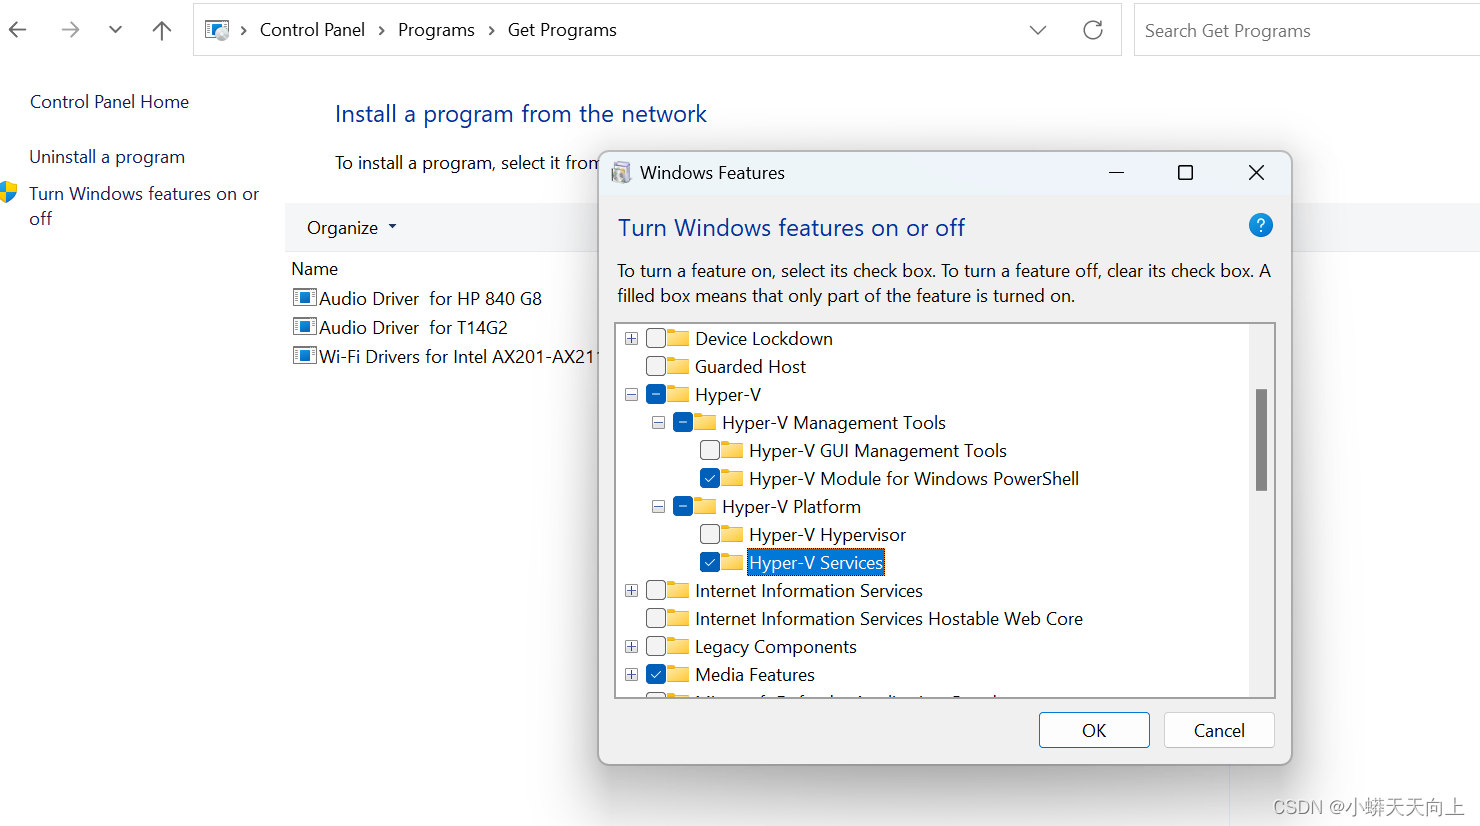
Task: Open the Organize dropdown menu
Action: click(x=351, y=228)
